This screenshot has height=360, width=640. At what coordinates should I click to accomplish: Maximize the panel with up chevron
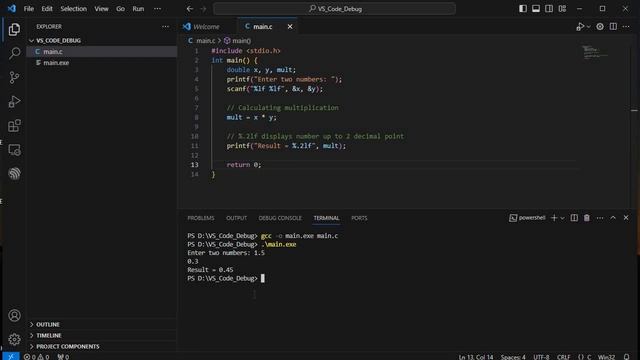[x=613, y=218]
